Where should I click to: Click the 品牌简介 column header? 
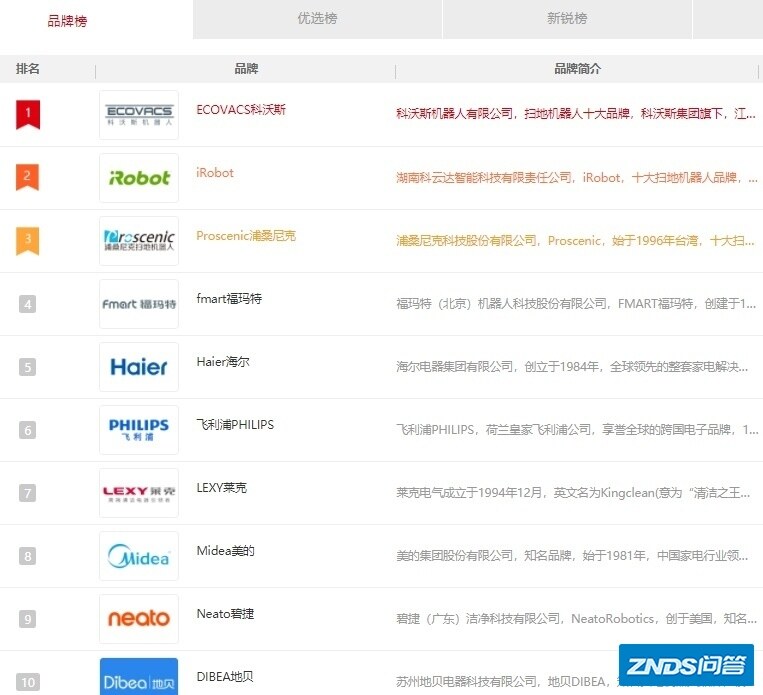click(x=578, y=69)
